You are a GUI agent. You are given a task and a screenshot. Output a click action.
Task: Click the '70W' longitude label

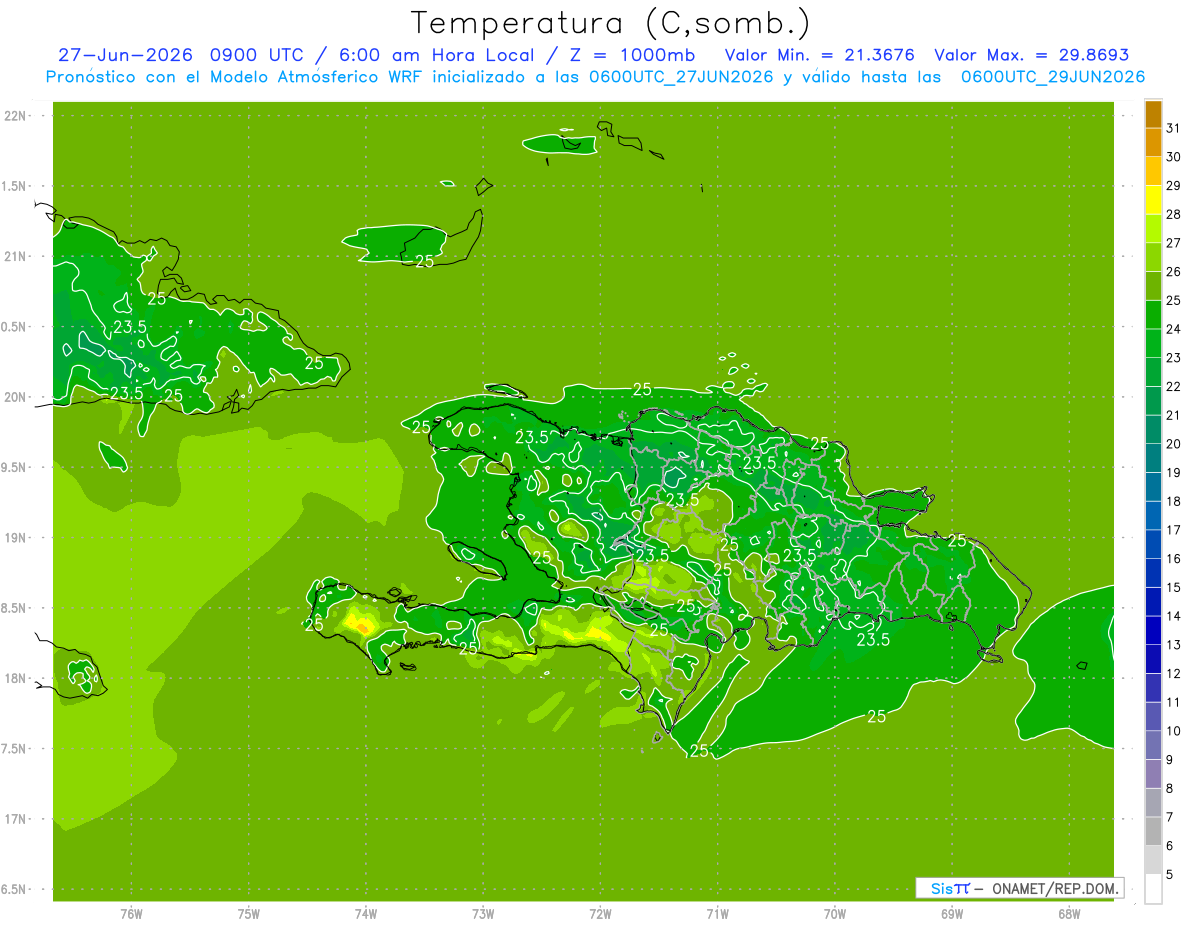tap(835, 913)
